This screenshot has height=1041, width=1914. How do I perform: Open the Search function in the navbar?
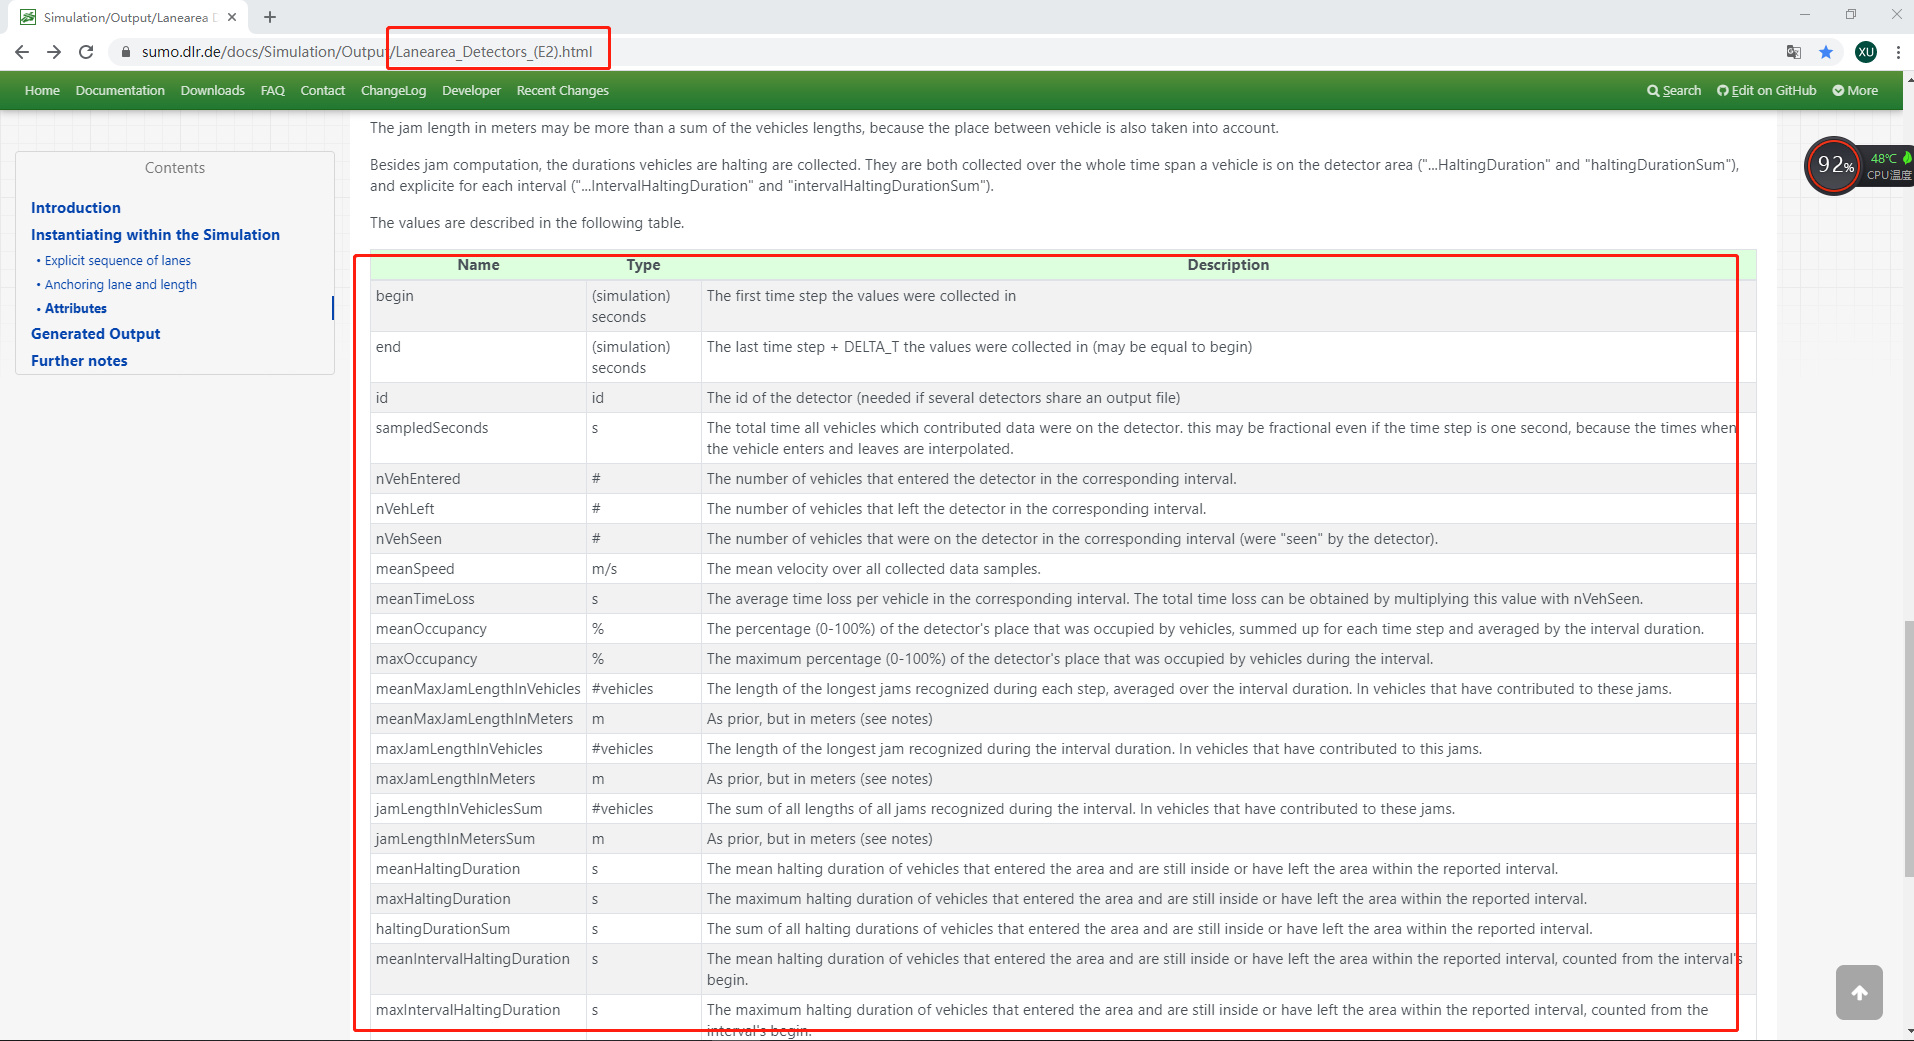tap(1673, 90)
